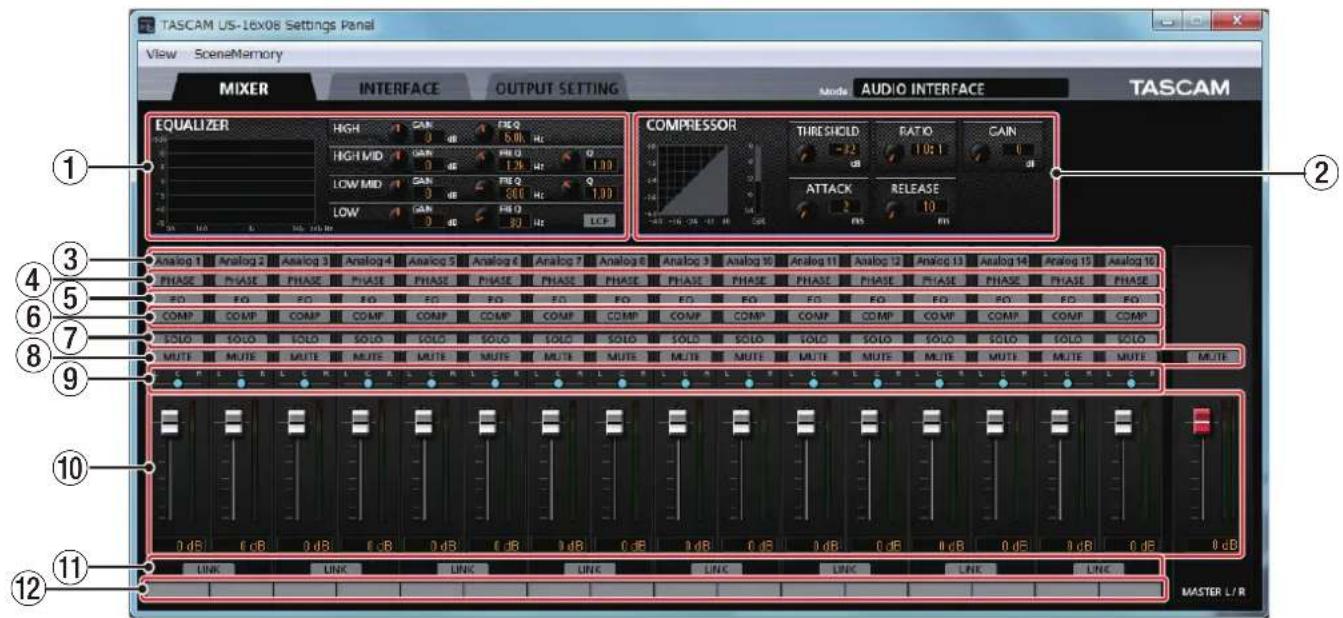Click the pan slider for Analog 7
Viewport: 1343px width, 618px height.
pos(557,381)
